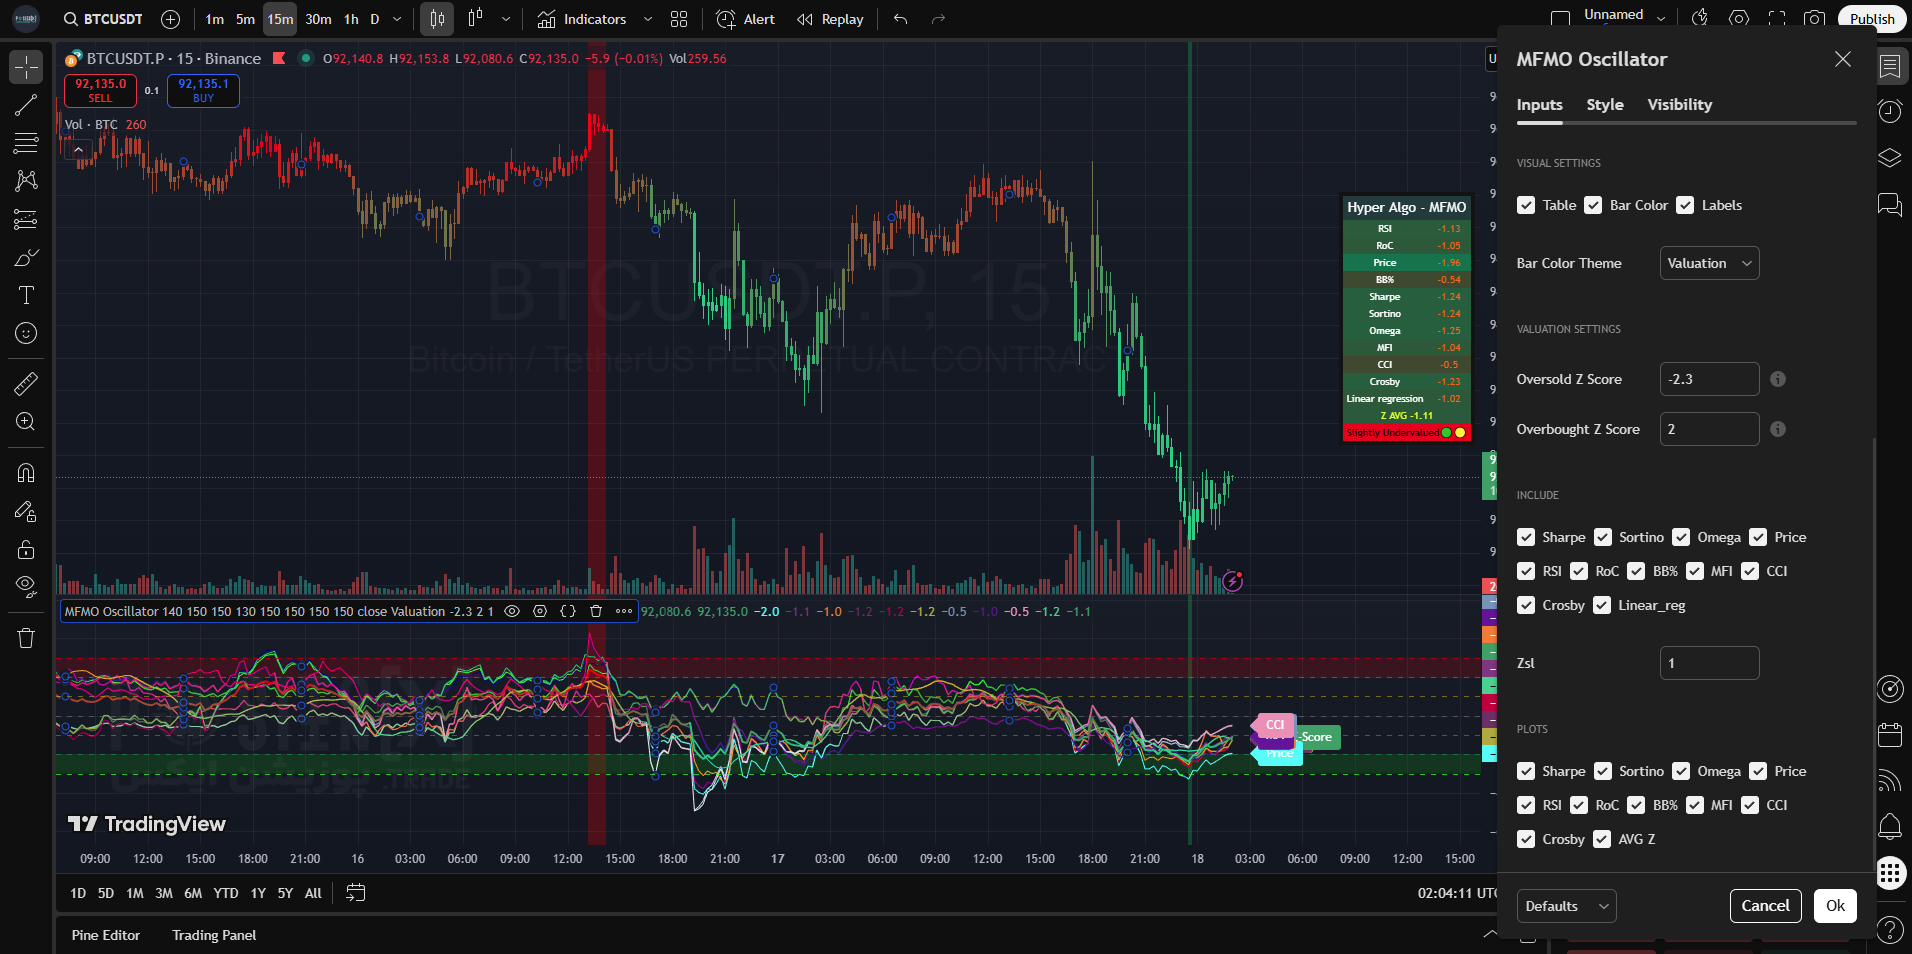
Task: Switch to the Visibility tab
Action: click(x=1679, y=105)
